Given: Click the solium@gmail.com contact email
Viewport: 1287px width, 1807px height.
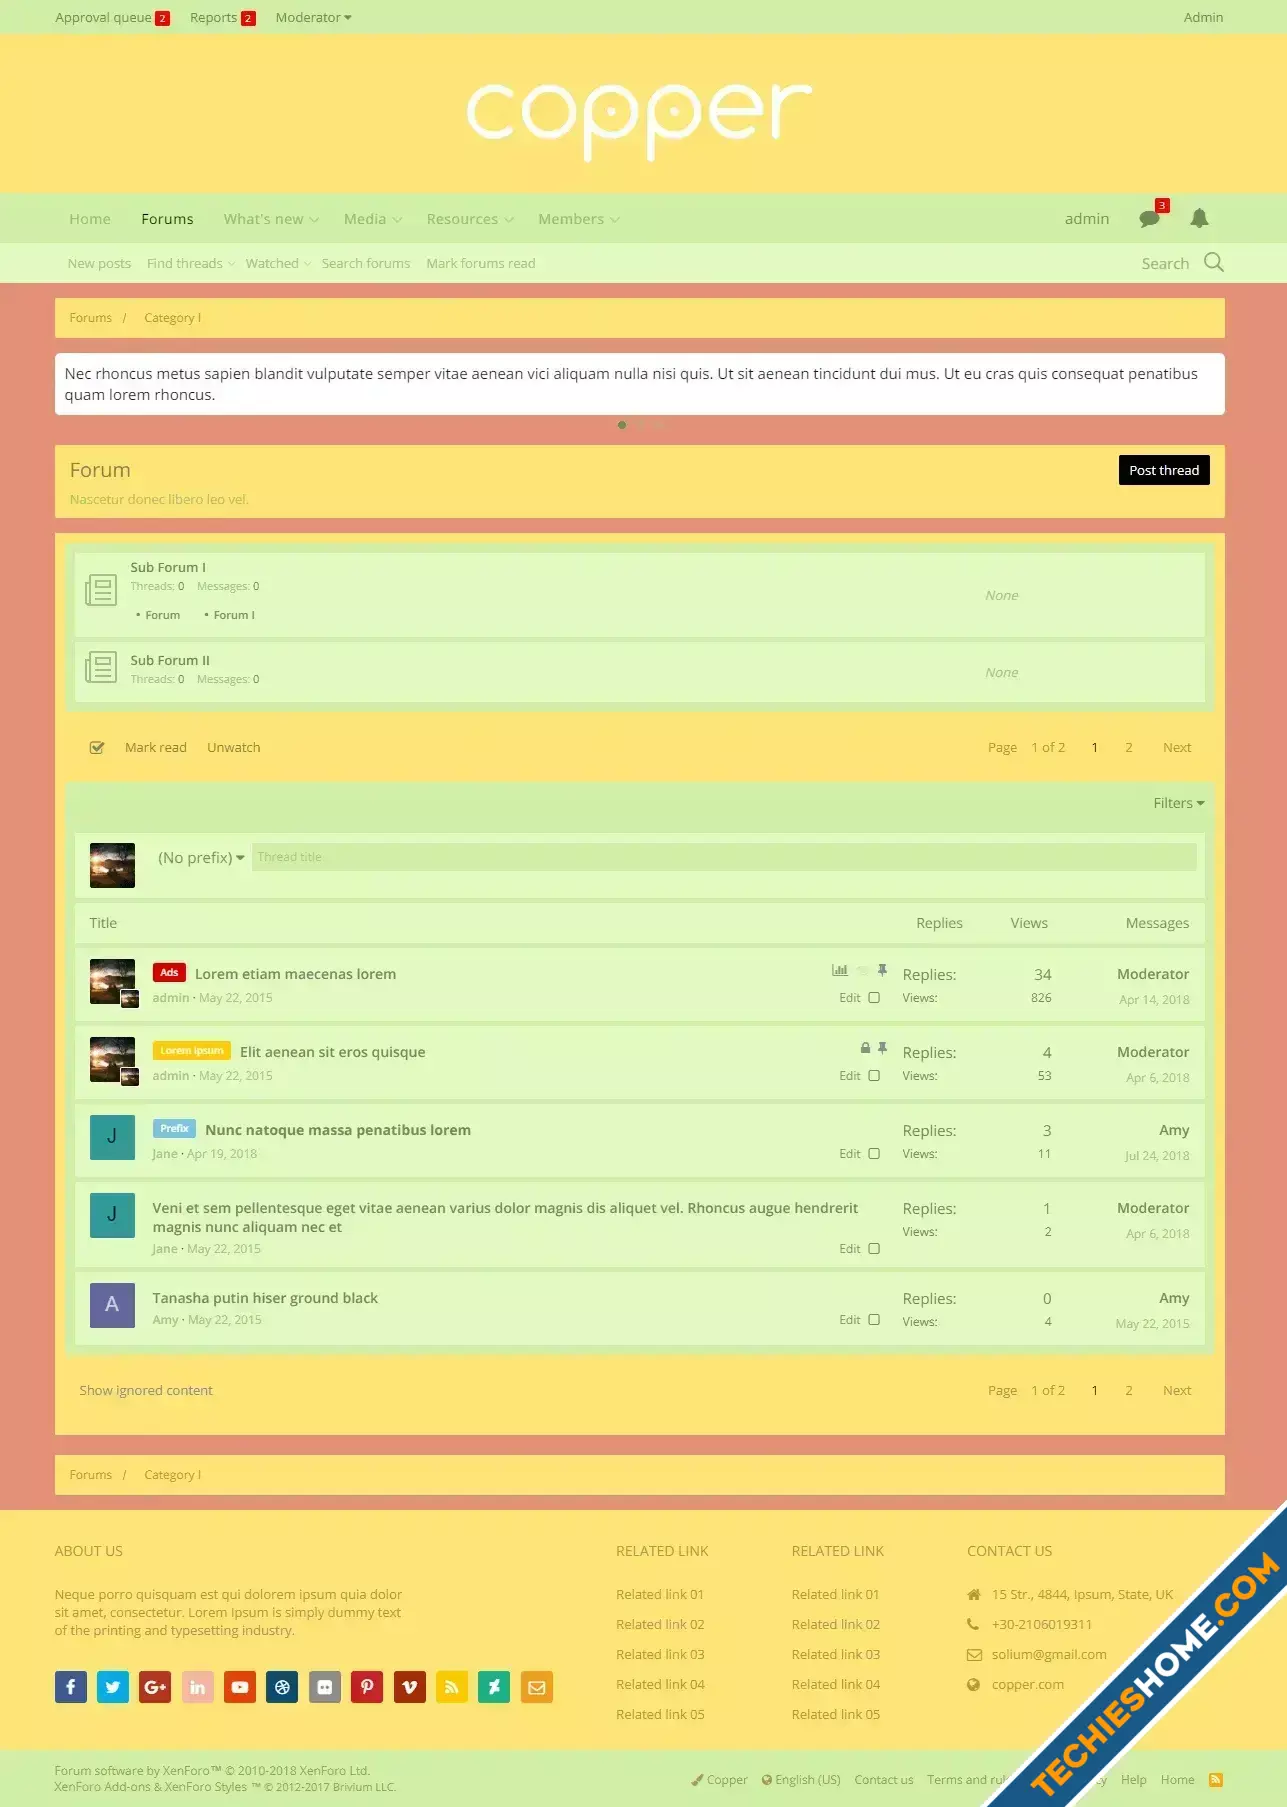Looking at the screenshot, I should pyautogui.click(x=1049, y=1654).
